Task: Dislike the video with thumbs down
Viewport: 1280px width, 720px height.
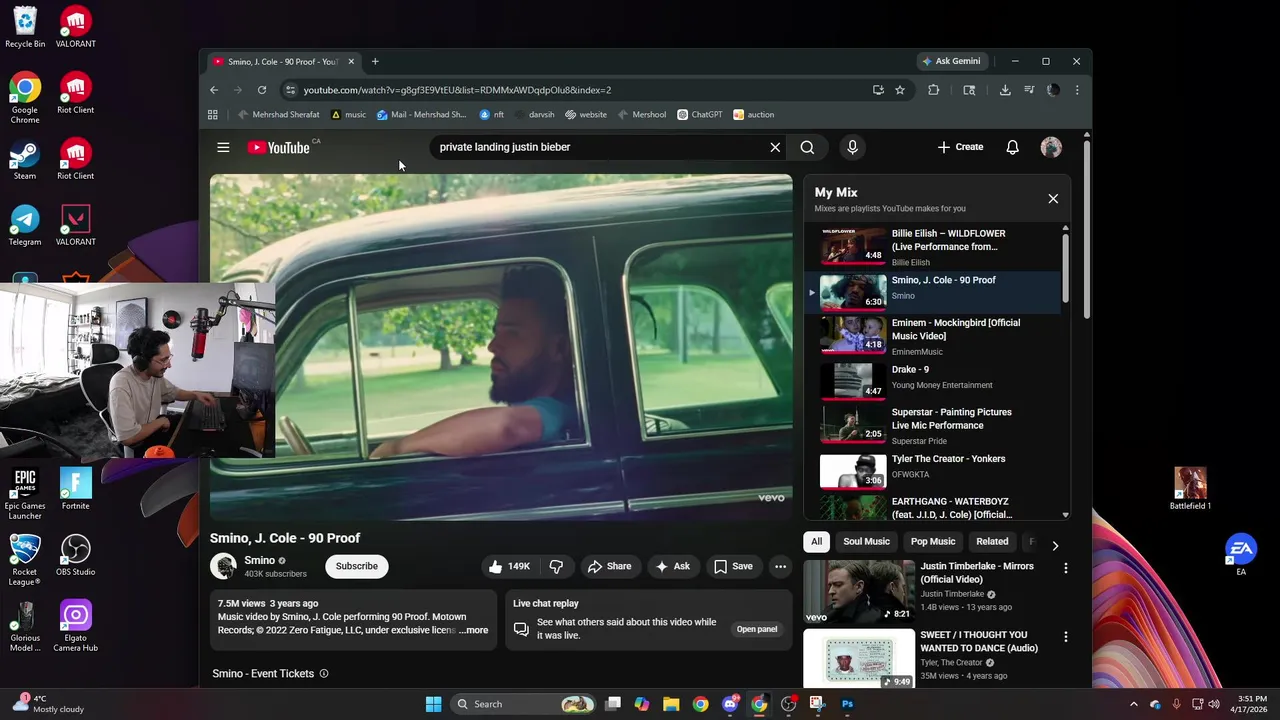Action: (556, 566)
